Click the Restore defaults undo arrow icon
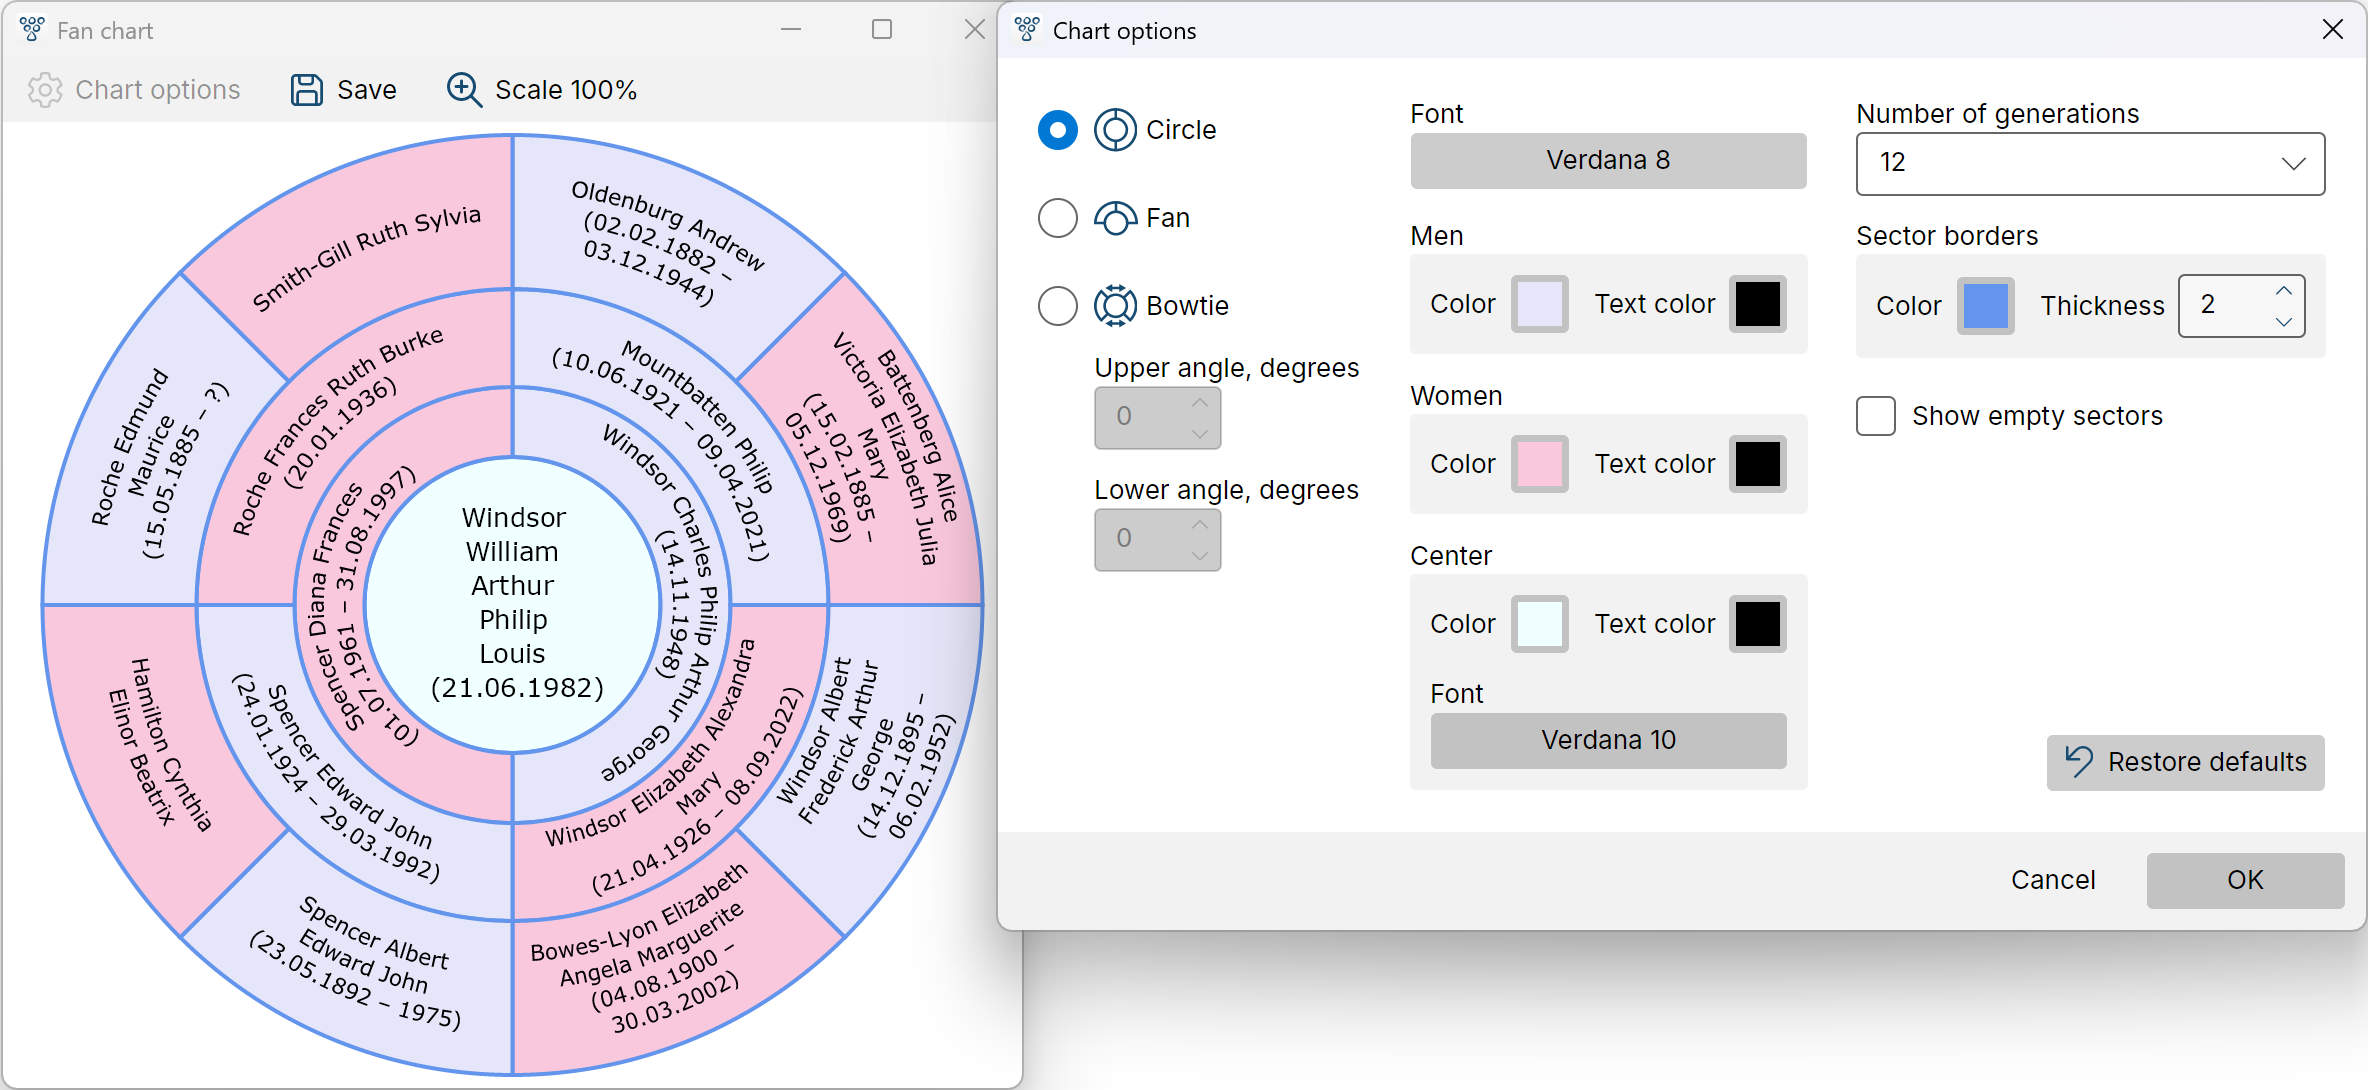This screenshot has height=1090, width=2368. [x=2079, y=762]
